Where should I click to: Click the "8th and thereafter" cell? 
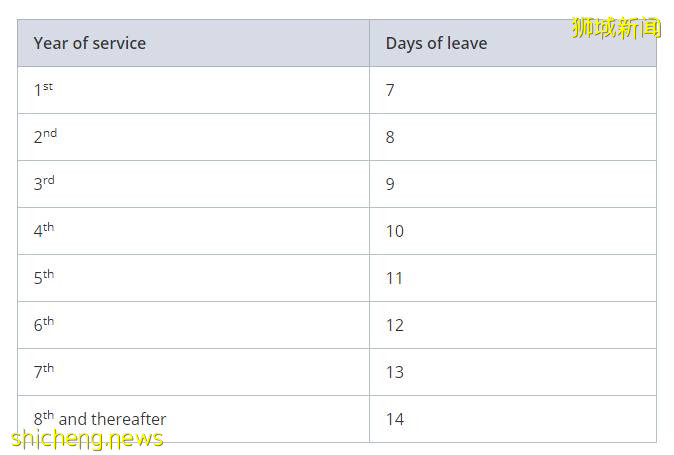(100, 419)
